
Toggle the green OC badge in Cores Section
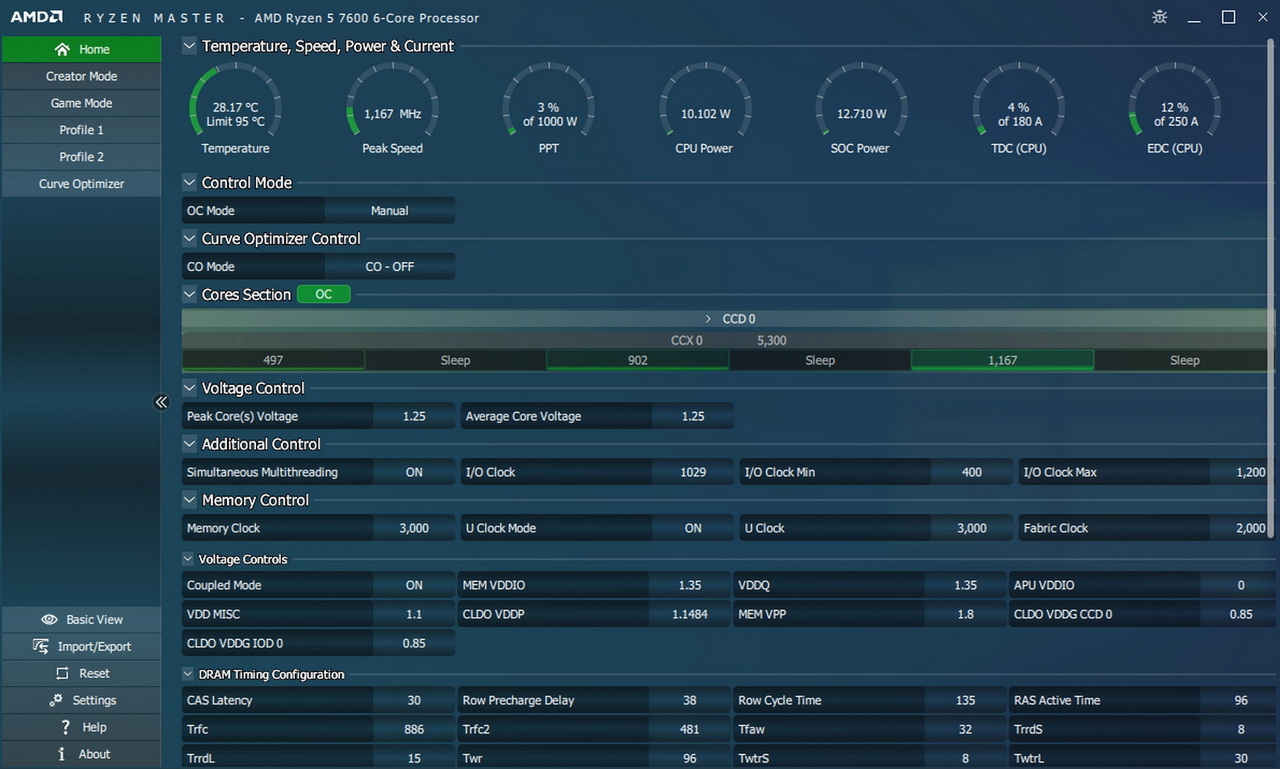click(324, 294)
